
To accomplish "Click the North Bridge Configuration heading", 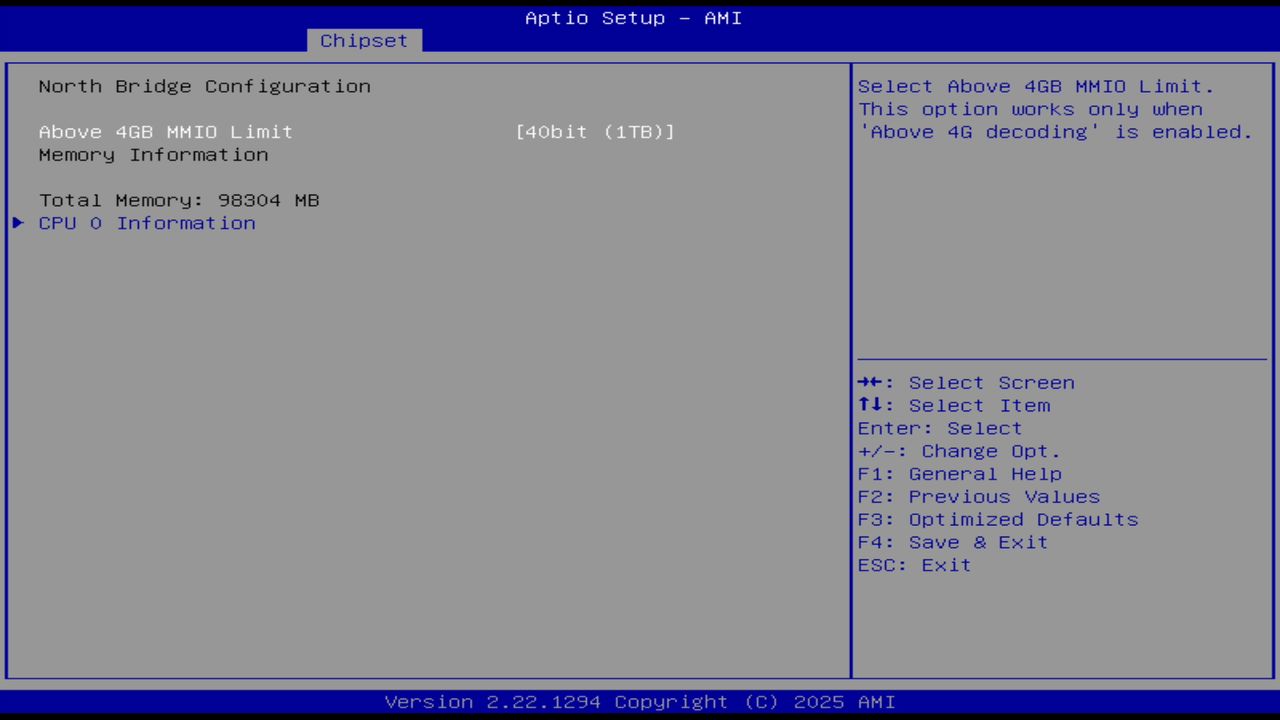I will point(204,86).
